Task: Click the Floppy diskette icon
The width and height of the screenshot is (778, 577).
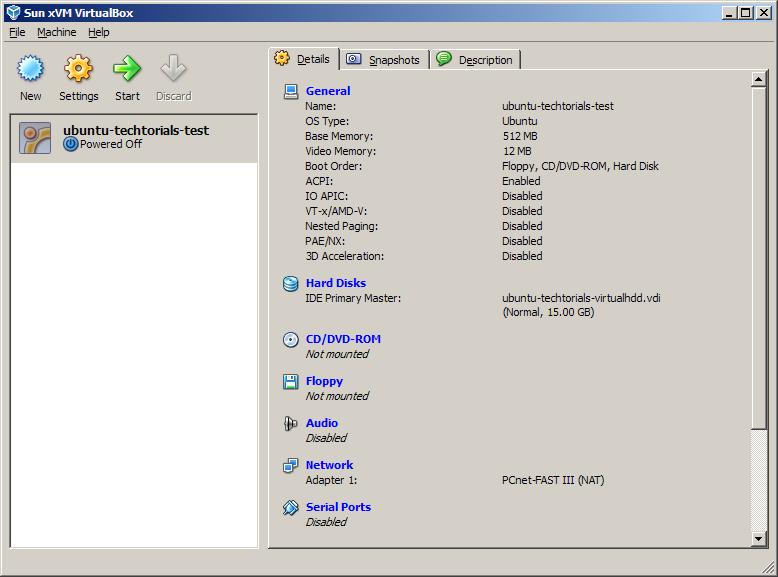Action: [291, 382]
